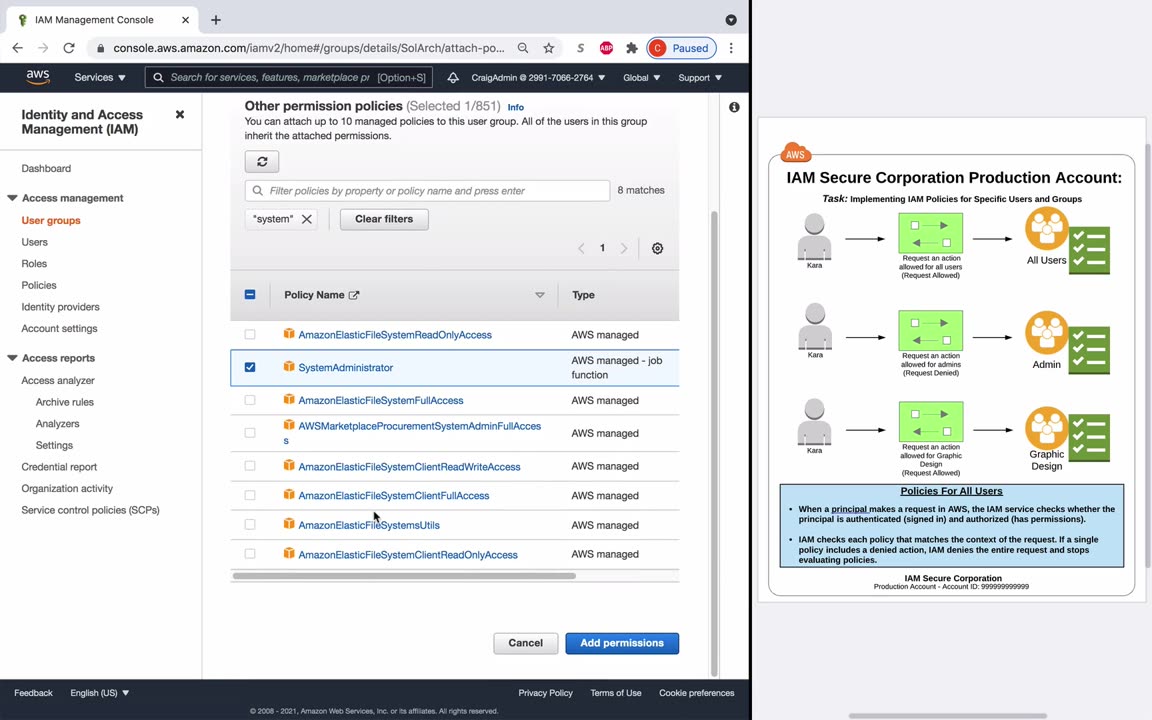
Task: Click the refresh policies list button
Action: [x=262, y=162]
